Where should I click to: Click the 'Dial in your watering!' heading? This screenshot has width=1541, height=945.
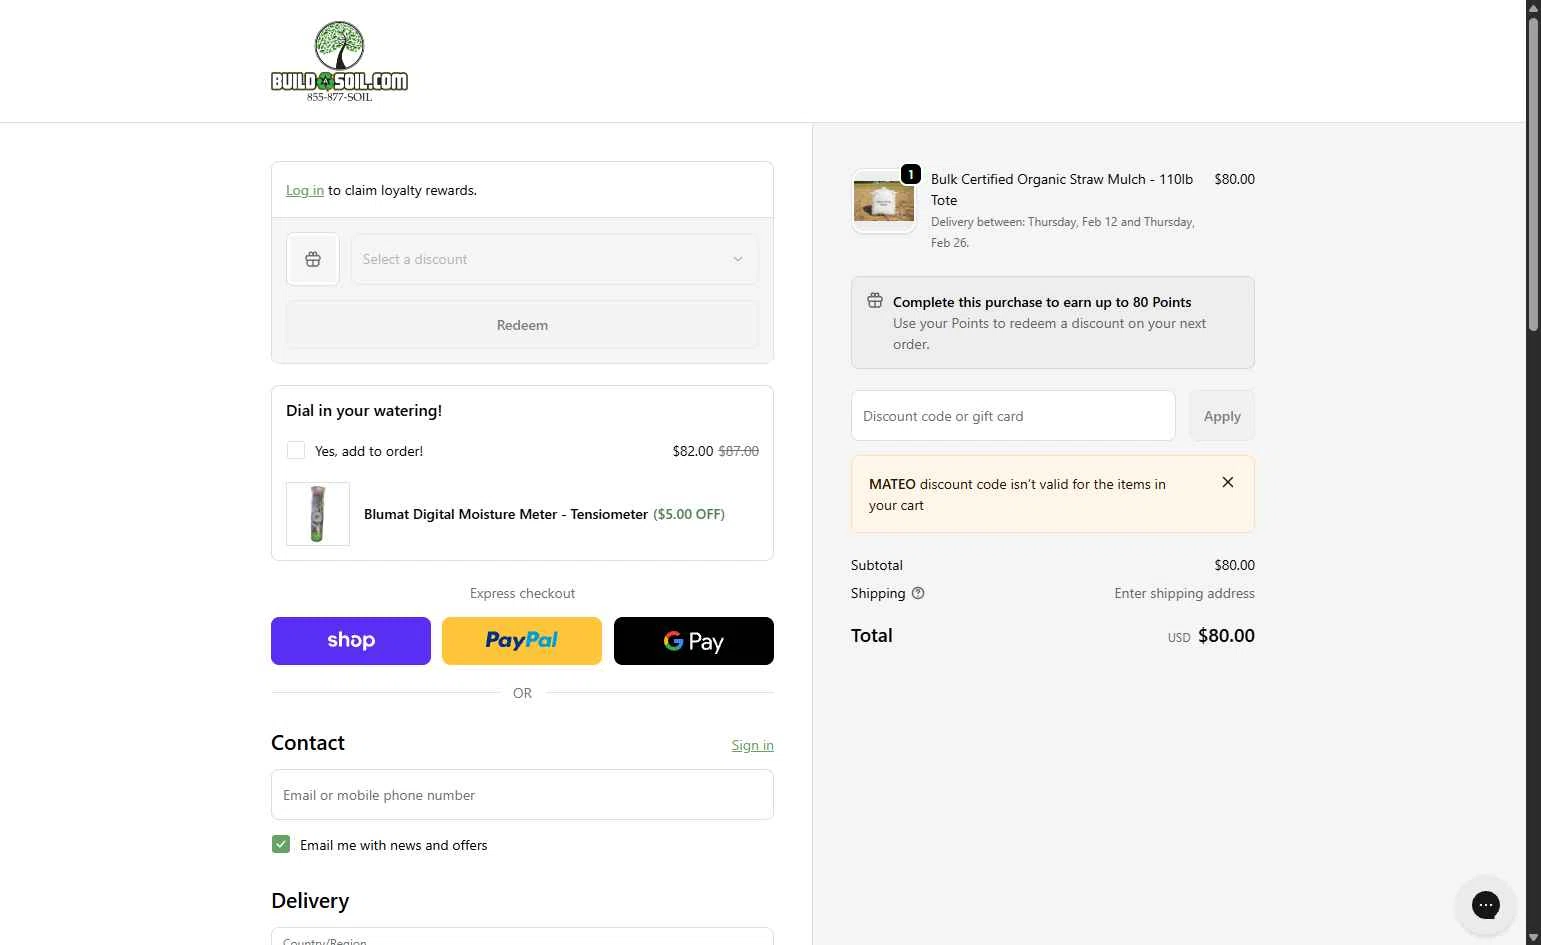click(364, 410)
